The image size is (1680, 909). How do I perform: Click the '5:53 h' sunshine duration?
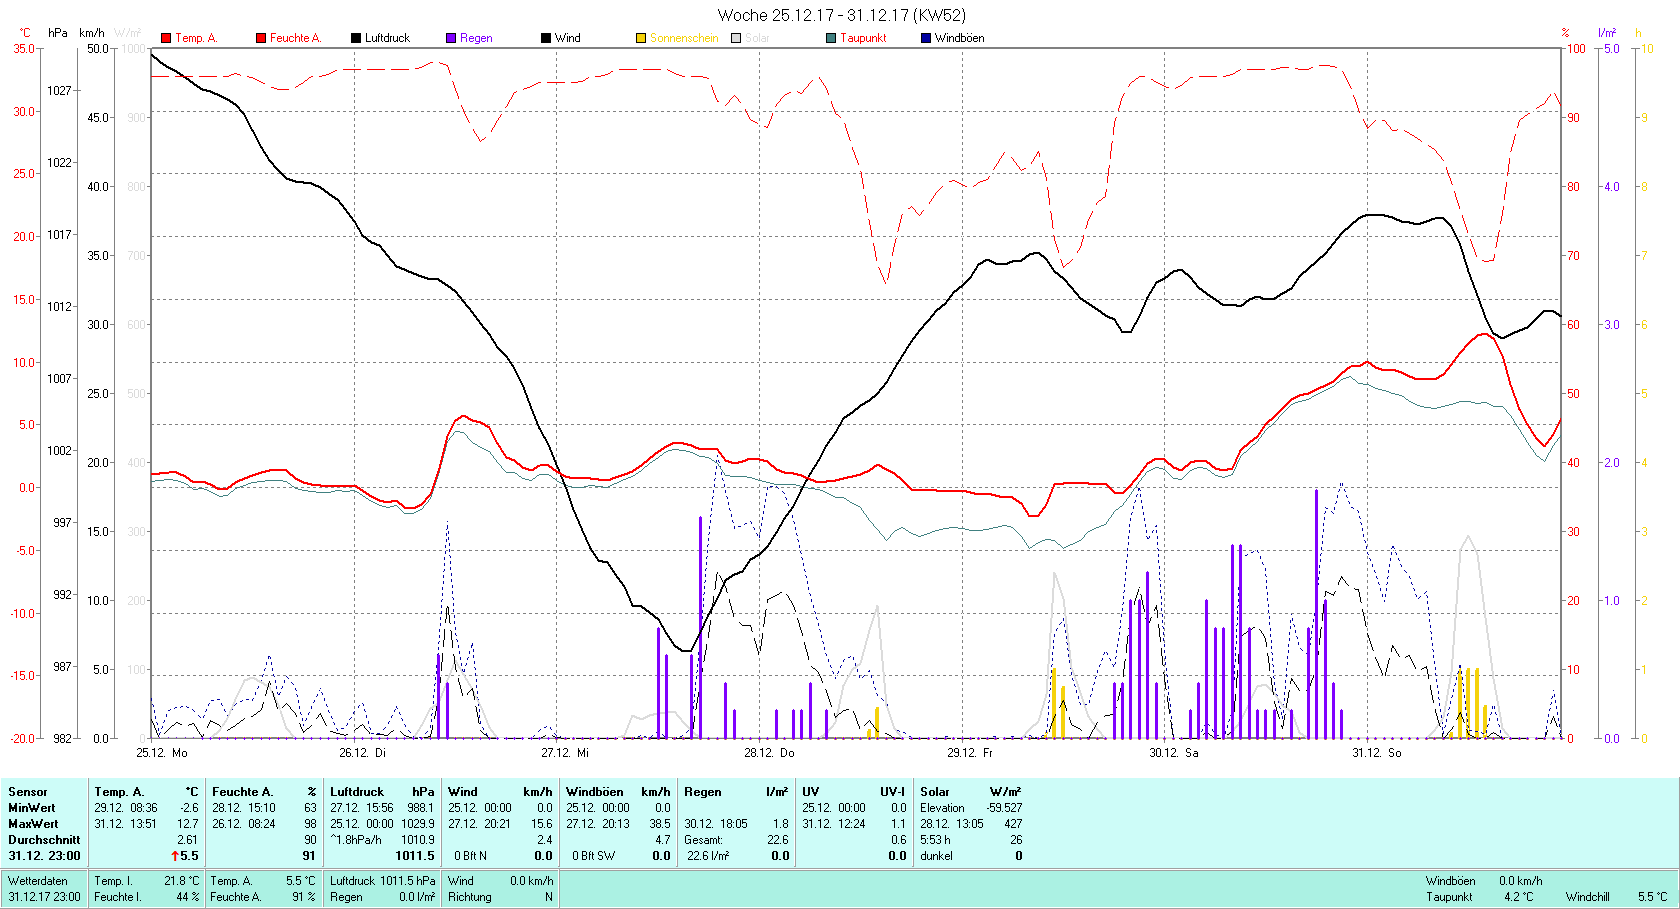935,840
